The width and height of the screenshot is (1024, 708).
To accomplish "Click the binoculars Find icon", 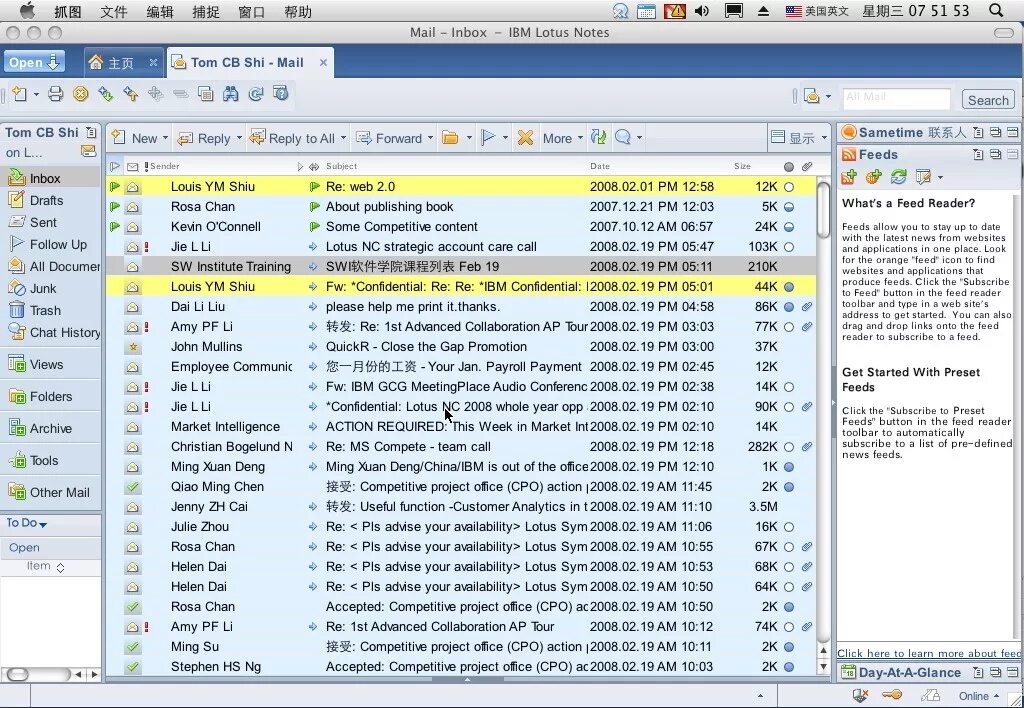I will pos(231,94).
